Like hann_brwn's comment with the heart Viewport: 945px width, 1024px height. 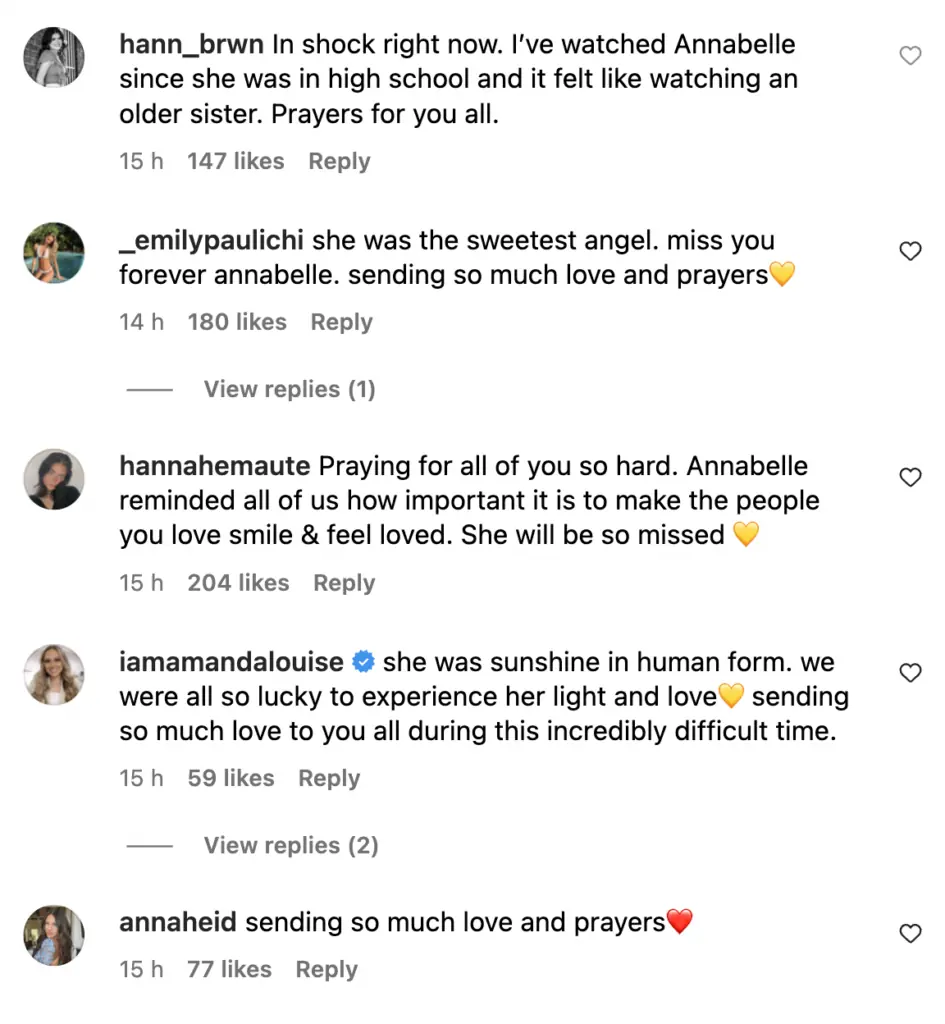(x=910, y=56)
